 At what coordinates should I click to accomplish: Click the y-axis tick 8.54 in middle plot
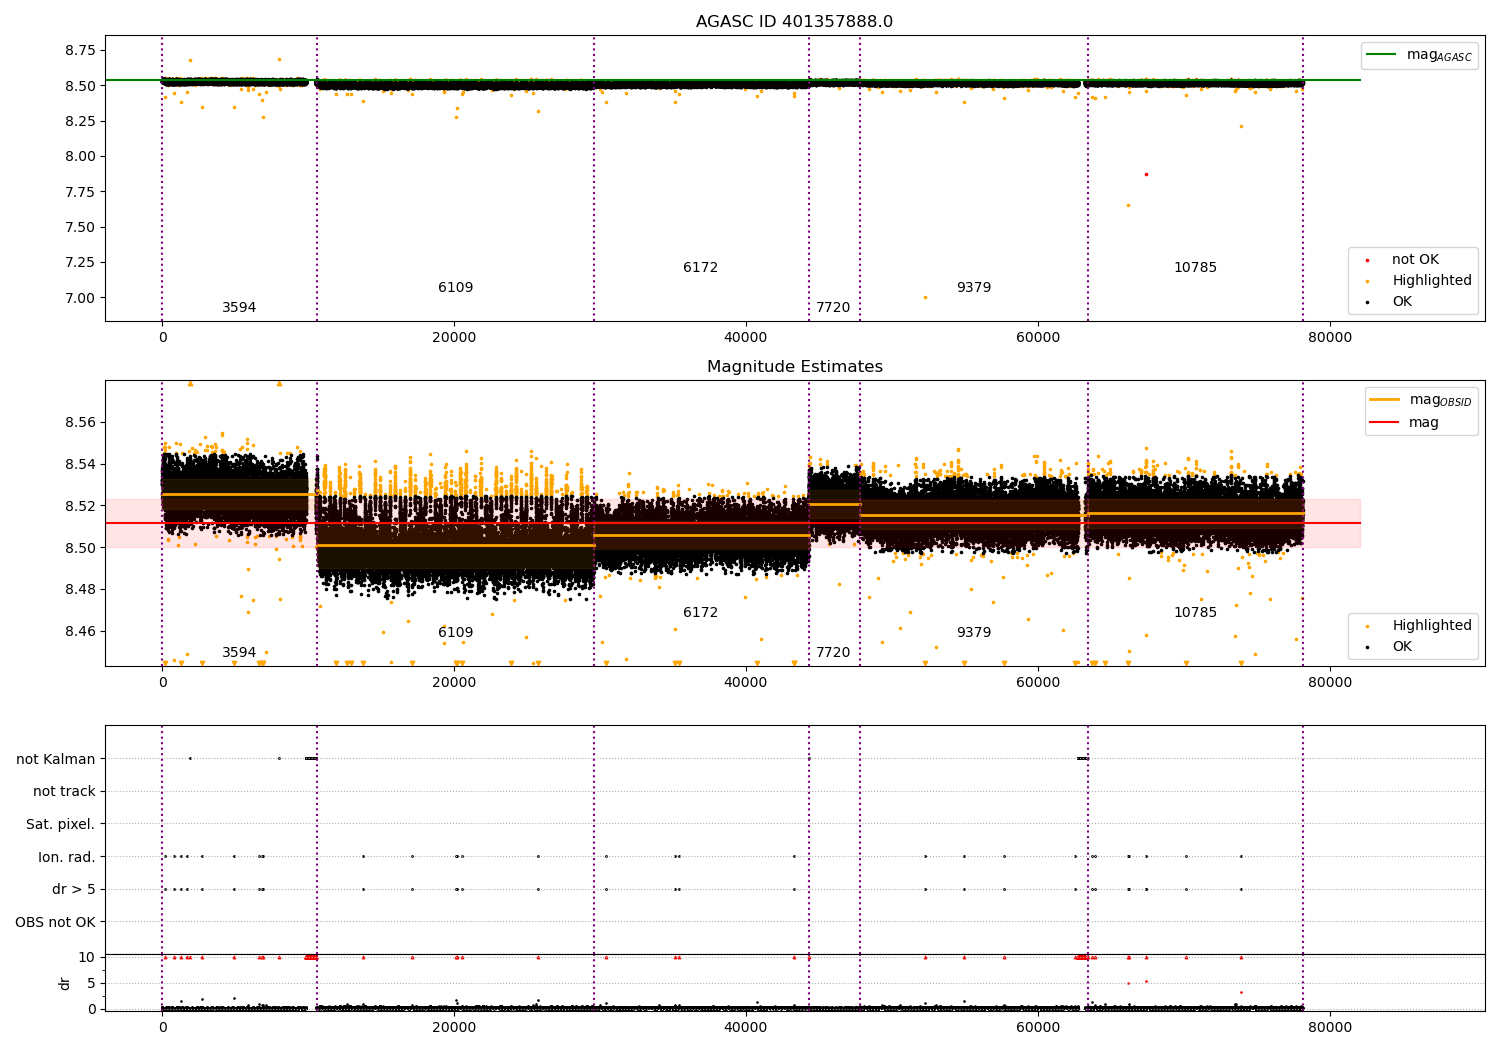pyautogui.click(x=79, y=464)
